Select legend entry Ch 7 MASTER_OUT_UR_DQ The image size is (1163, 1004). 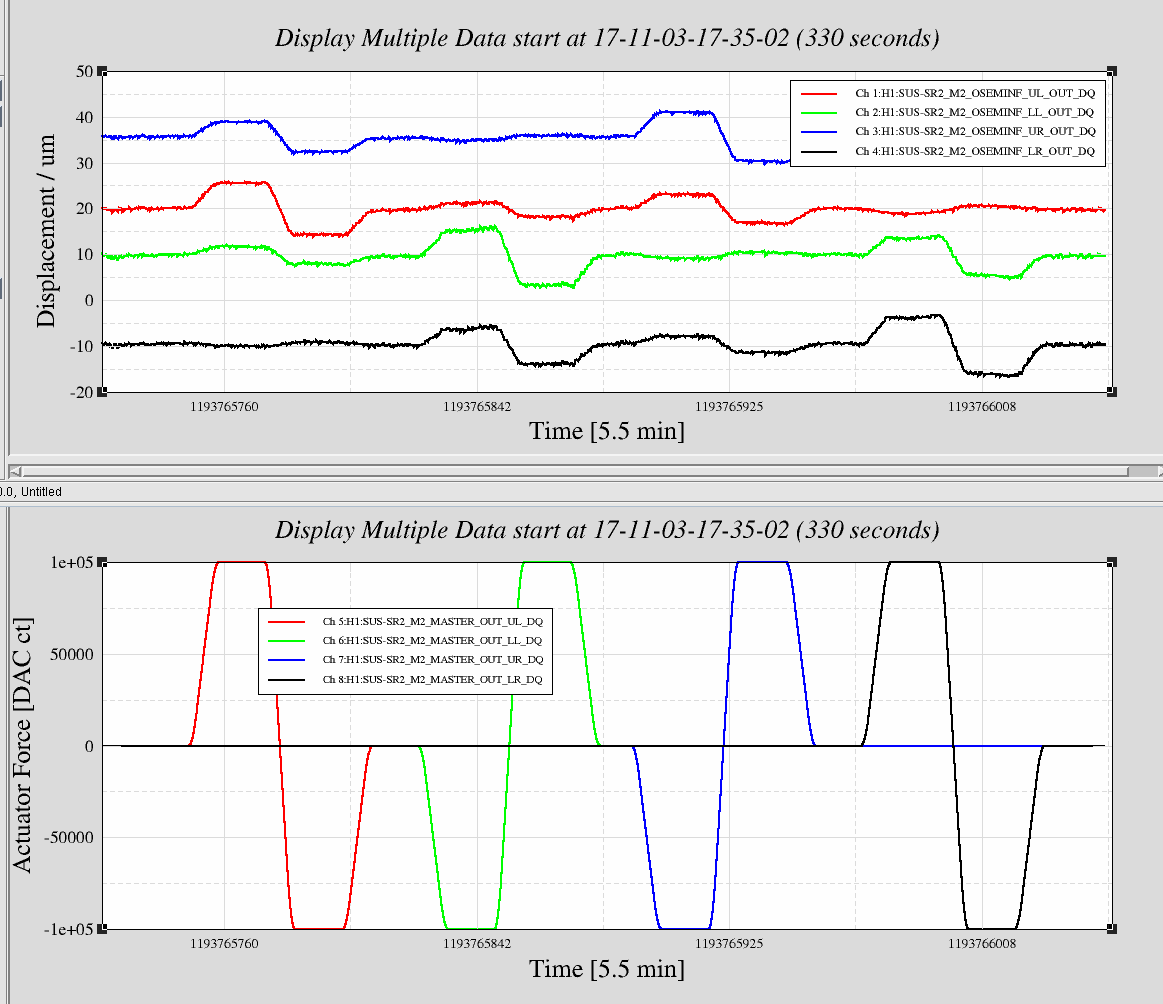pos(405,660)
